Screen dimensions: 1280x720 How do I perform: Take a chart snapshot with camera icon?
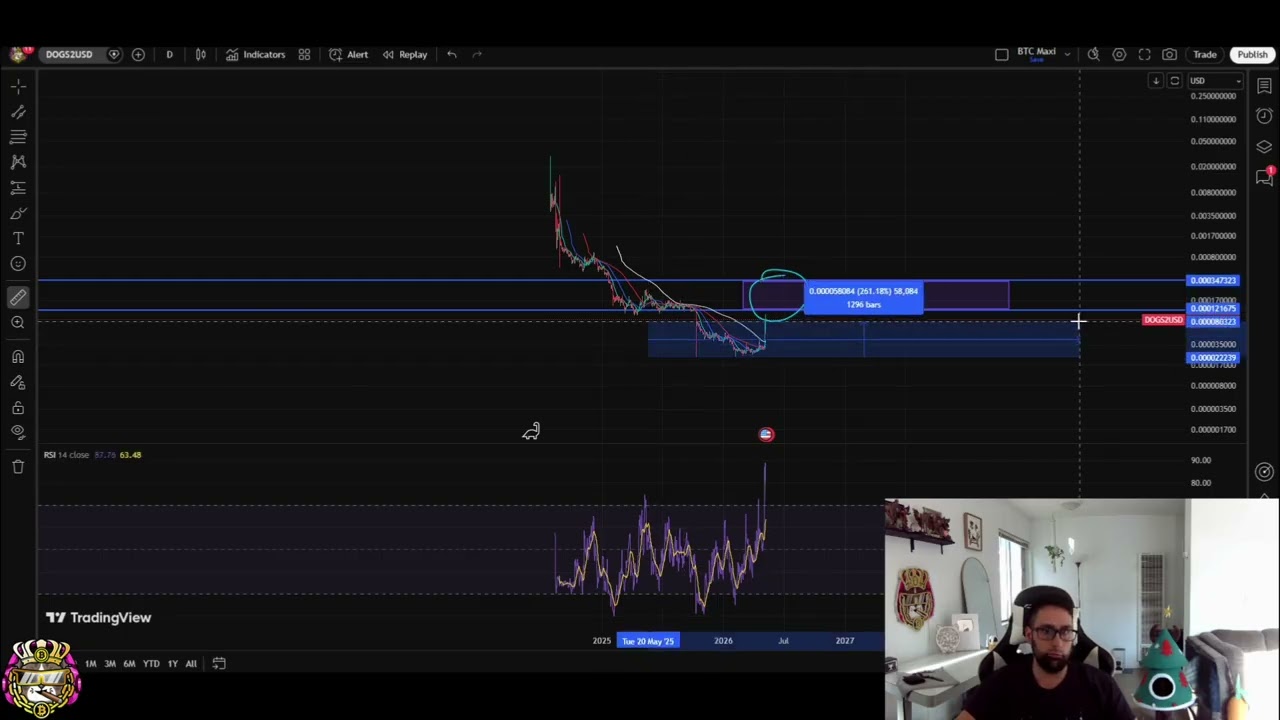pyautogui.click(x=1169, y=54)
